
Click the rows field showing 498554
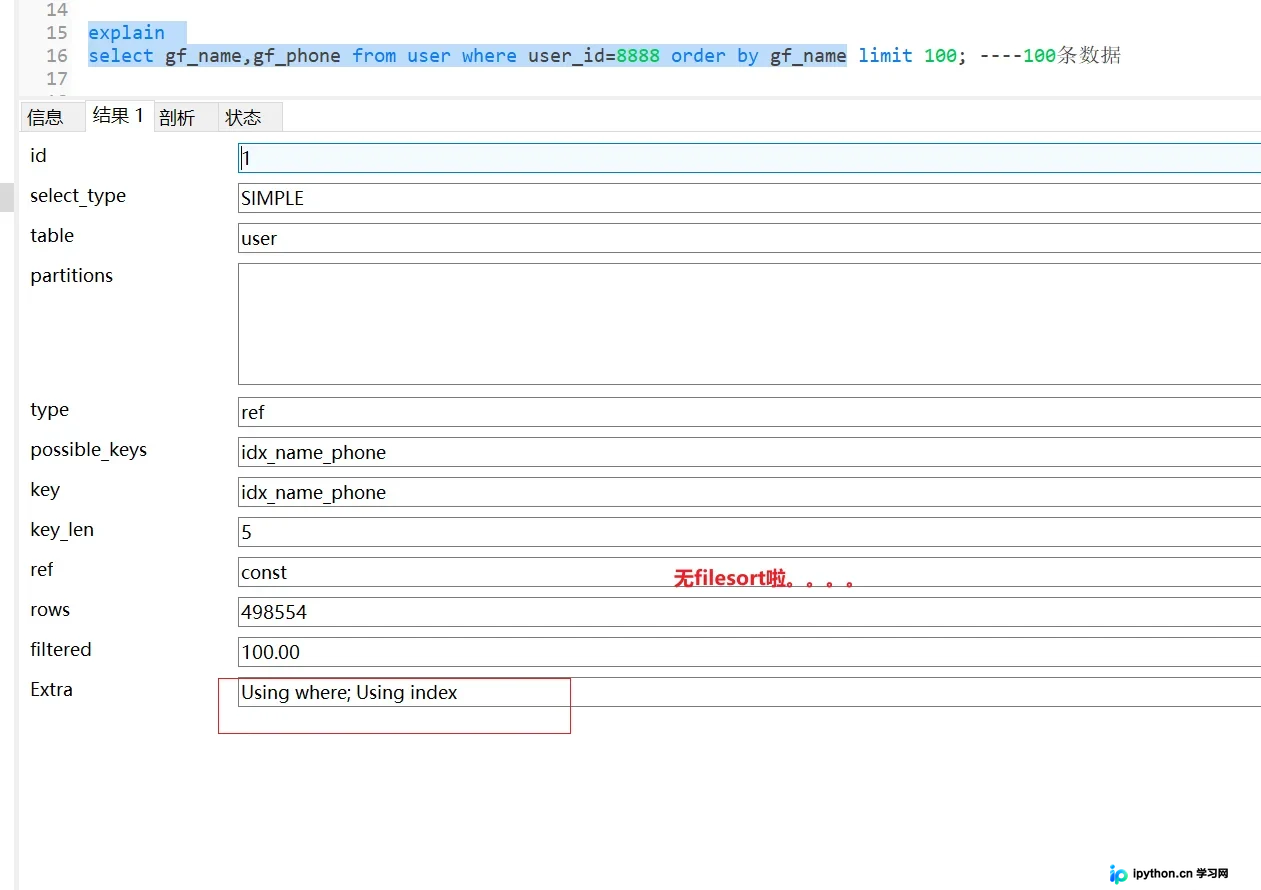[749, 612]
